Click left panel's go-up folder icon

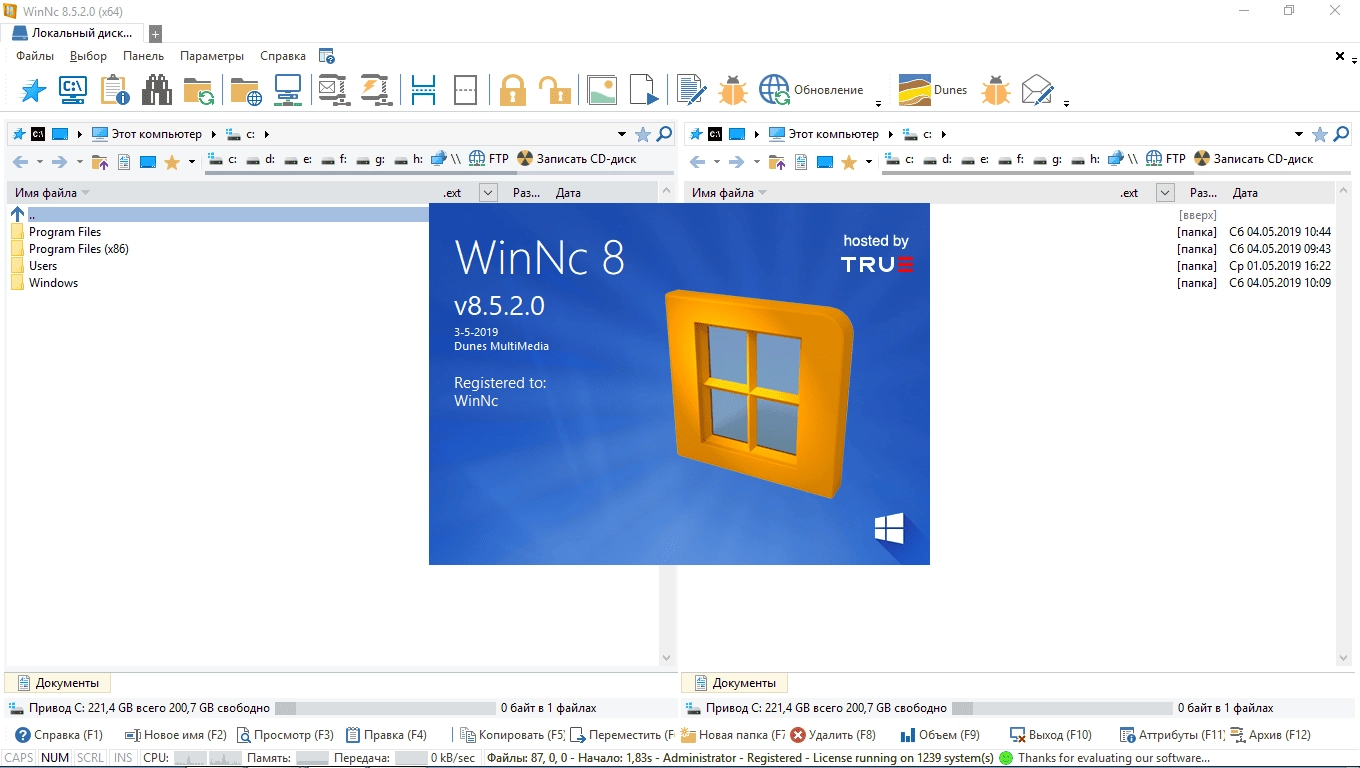click(x=100, y=161)
